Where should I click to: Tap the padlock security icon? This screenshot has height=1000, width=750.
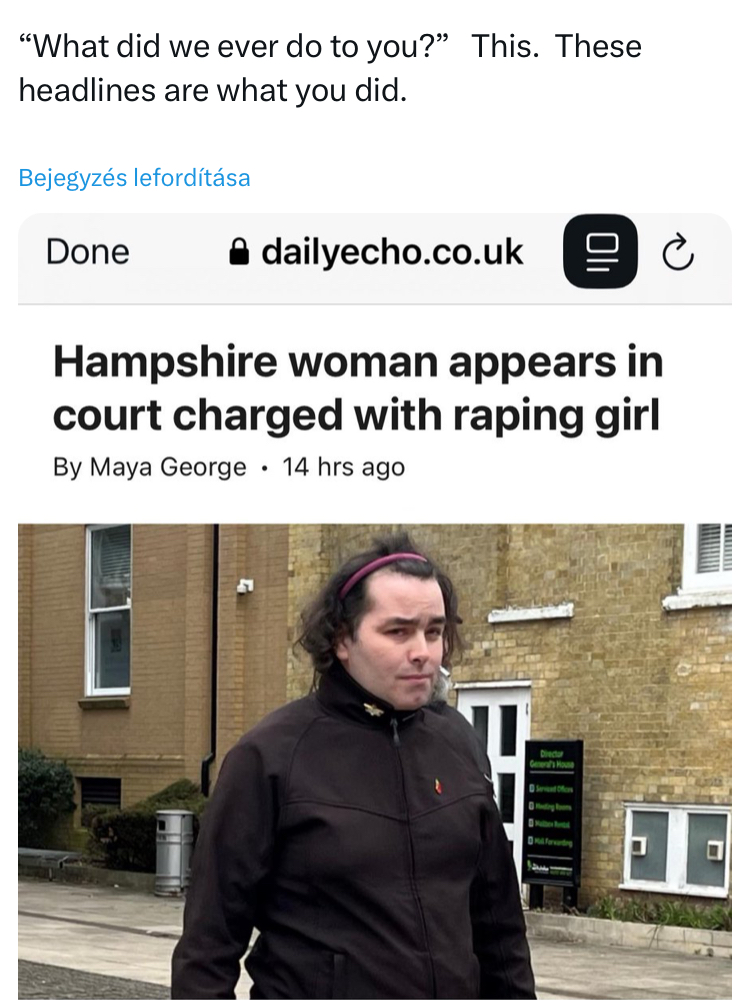pos(239,252)
